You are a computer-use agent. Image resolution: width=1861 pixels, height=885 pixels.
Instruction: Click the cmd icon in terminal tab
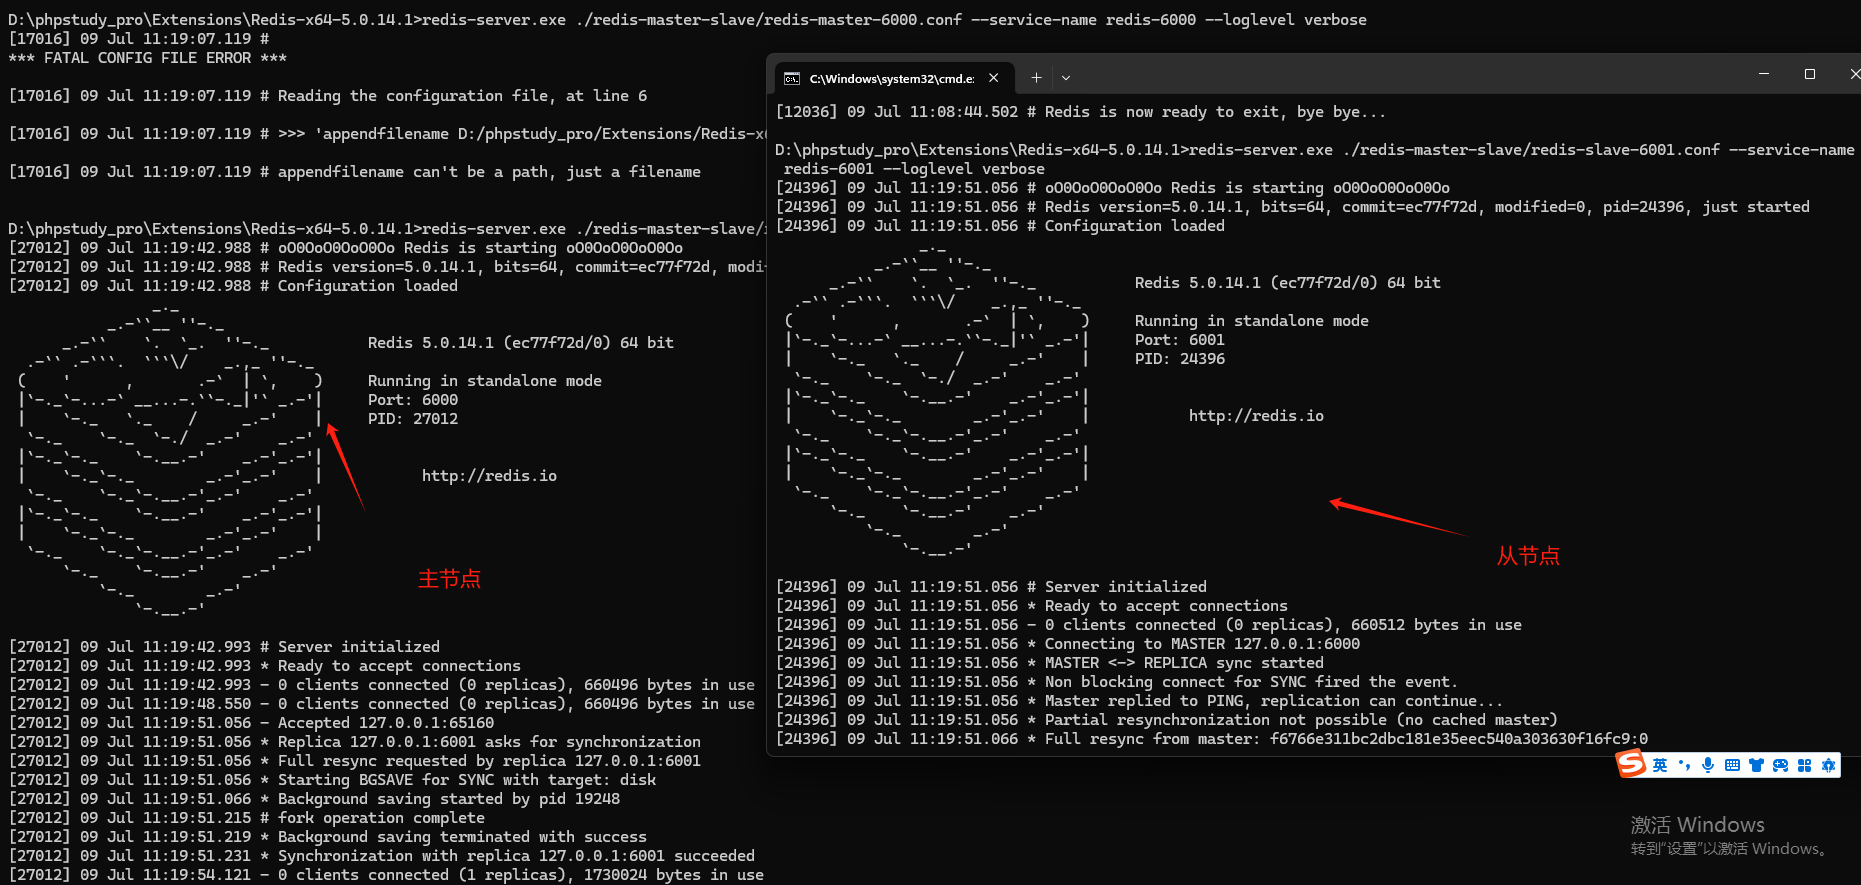[x=792, y=79]
